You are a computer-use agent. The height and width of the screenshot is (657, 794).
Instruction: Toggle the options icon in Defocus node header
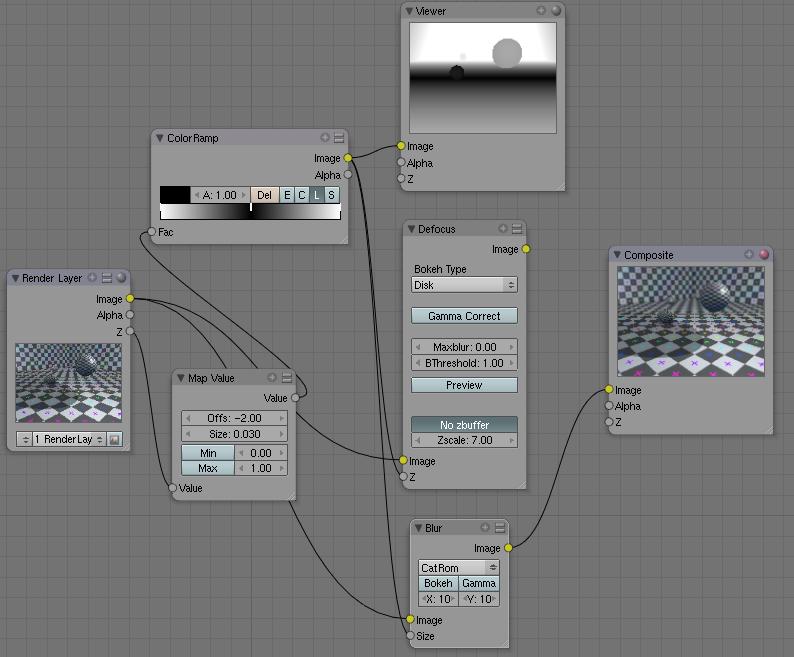(x=517, y=229)
